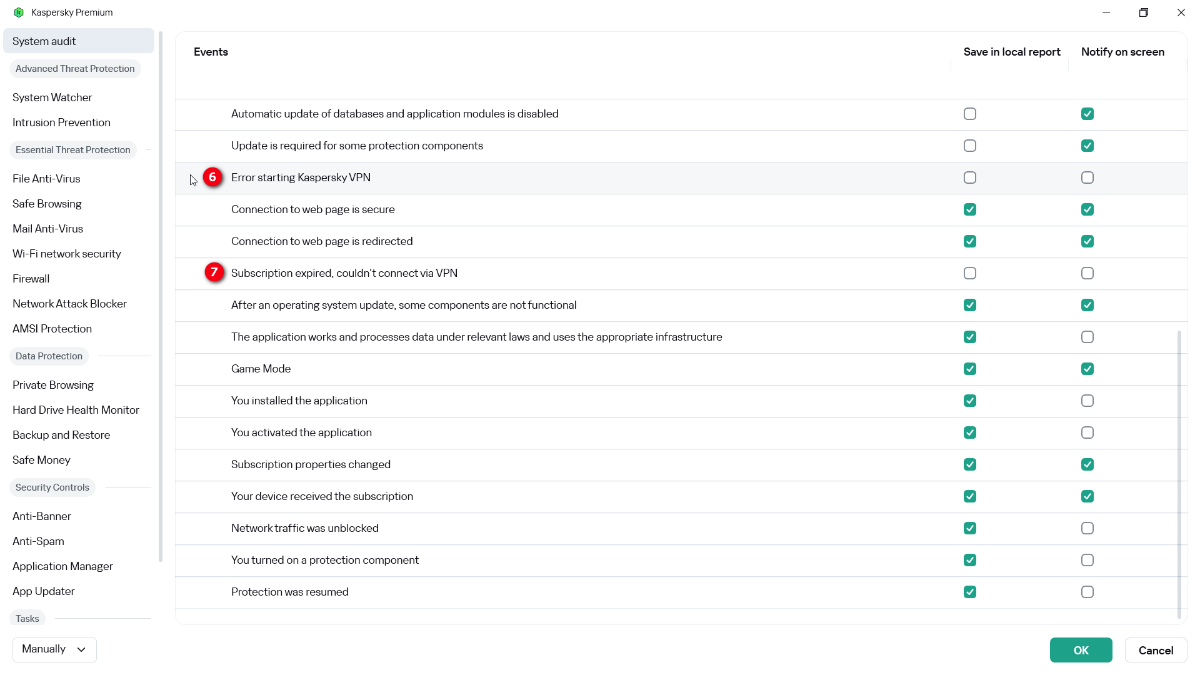This screenshot has height=675, width=1200.
Task: Click the red number 7 badge
Action: pyautogui.click(x=212, y=273)
